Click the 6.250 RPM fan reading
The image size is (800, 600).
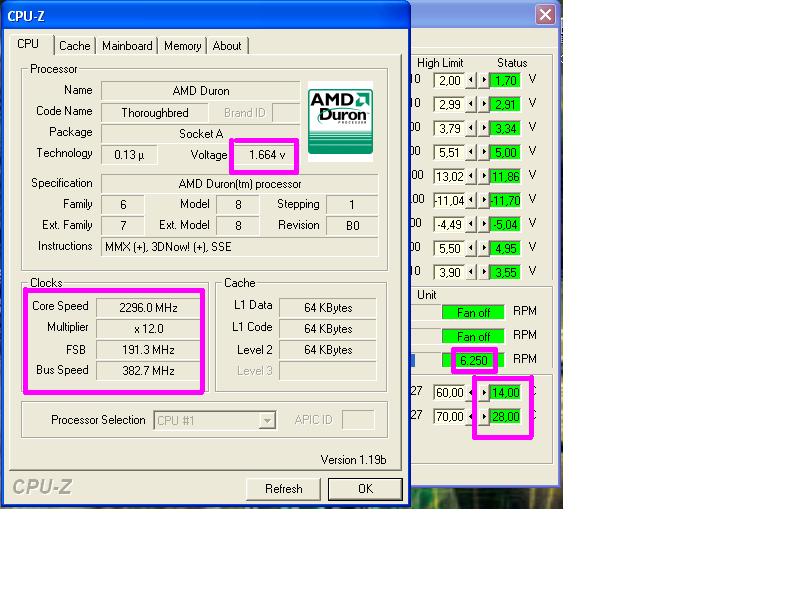pos(473,360)
